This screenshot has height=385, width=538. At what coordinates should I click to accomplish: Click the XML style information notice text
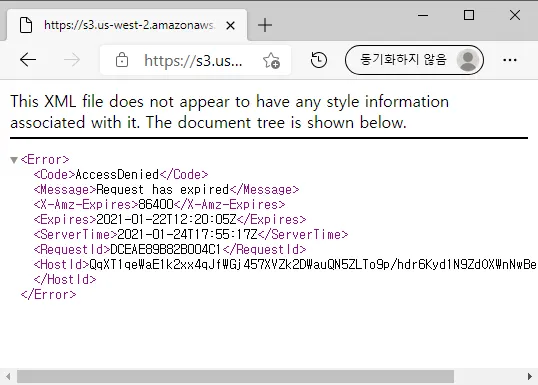click(x=230, y=112)
